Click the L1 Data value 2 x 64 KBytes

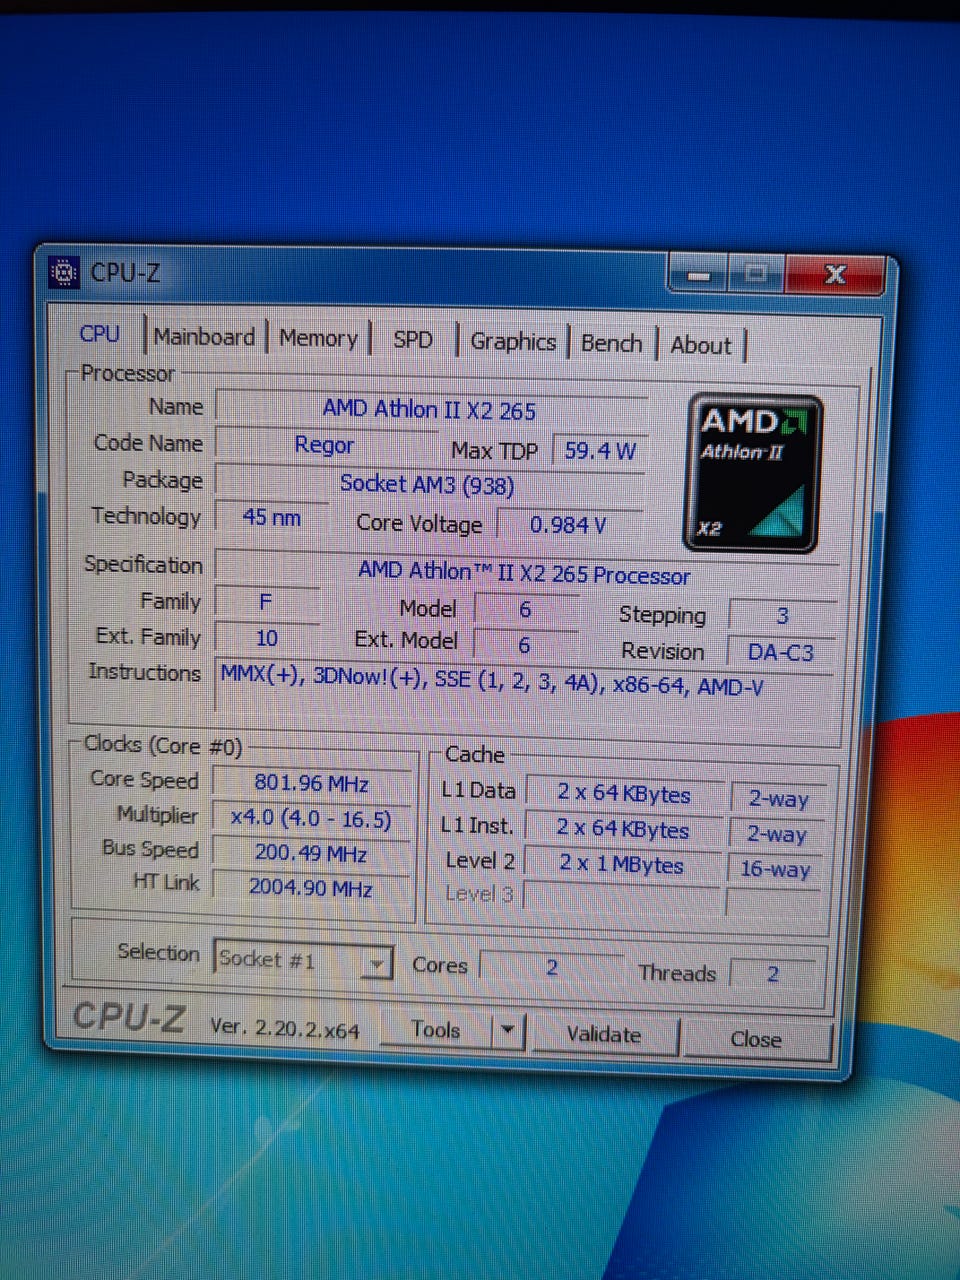click(x=623, y=794)
